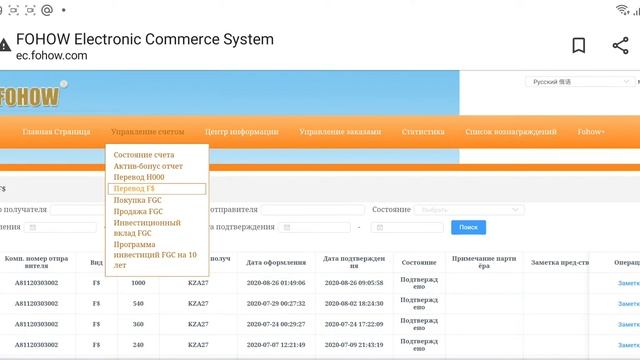Bookmark the page with the bookmark icon
This screenshot has width=640, height=360.
click(x=578, y=45)
